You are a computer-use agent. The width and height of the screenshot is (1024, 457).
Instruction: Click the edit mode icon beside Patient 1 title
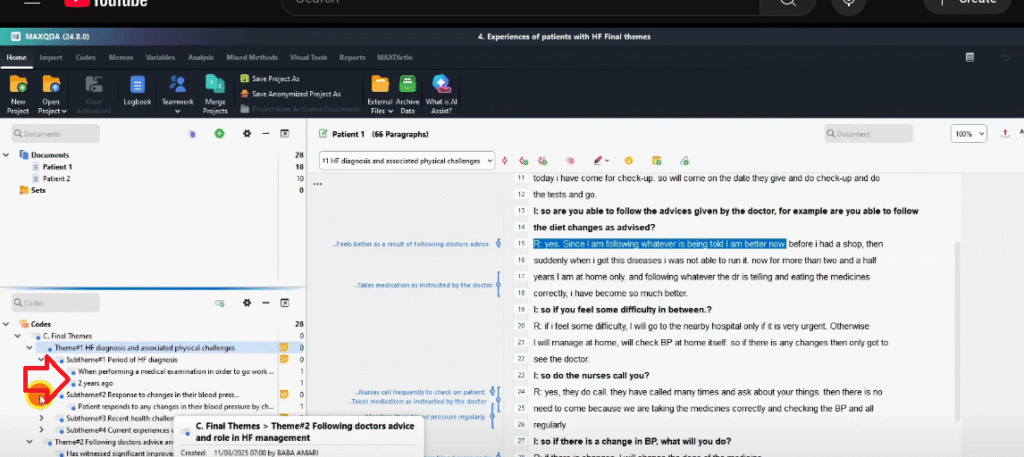[x=323, y=134]
